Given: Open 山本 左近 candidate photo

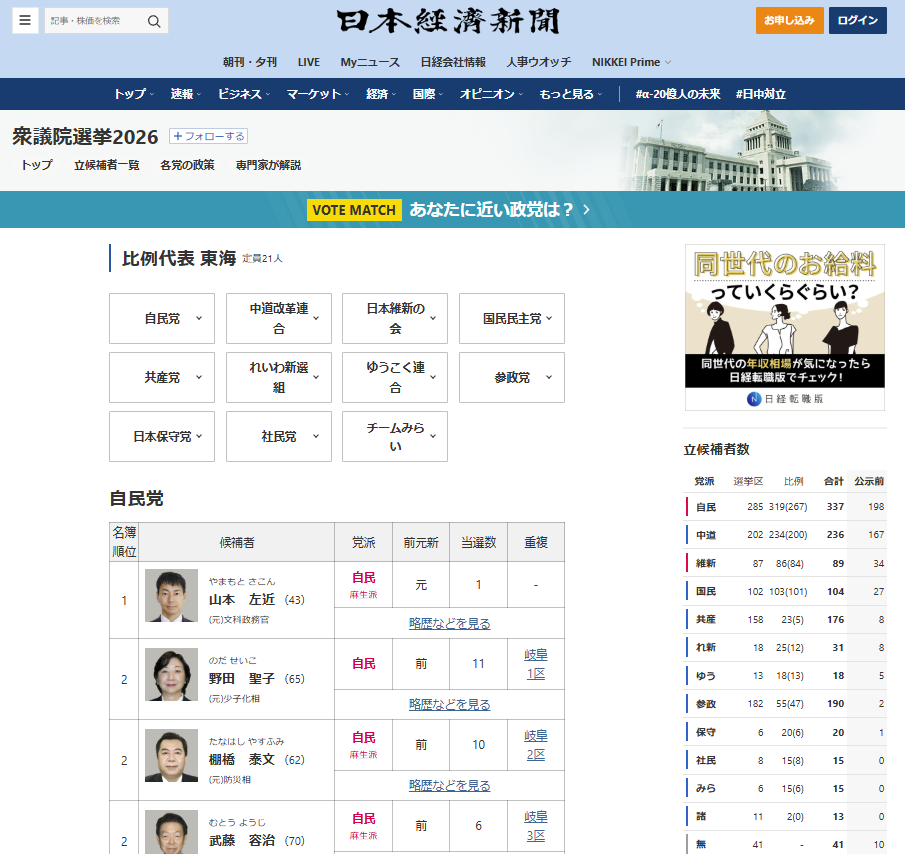Looking at the screenshot, I should pyautogui.click(x=171, y=597).
